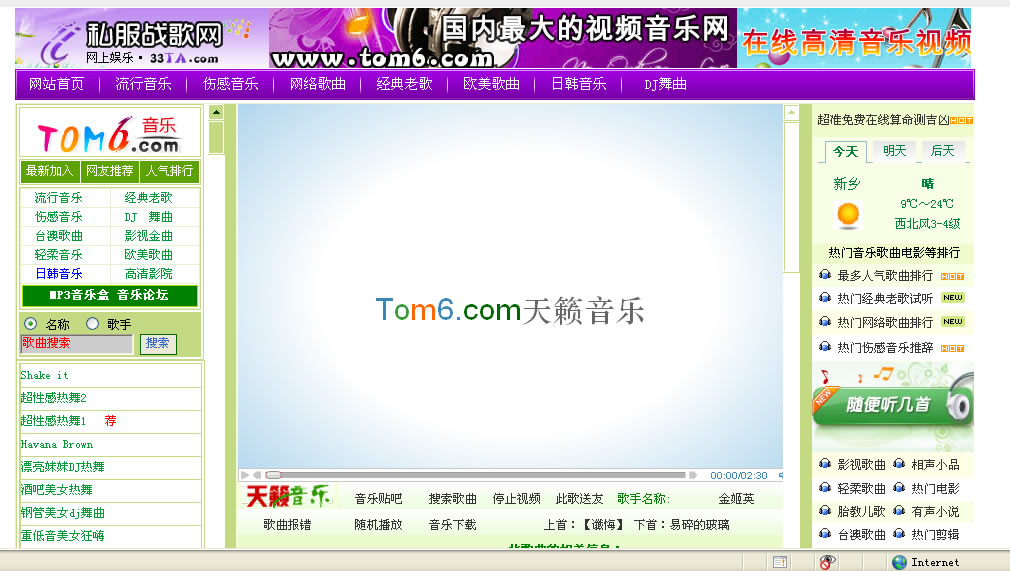Open the 在线高清音乐视频 banner
1010x571 pixels.
pyautogui.click(x=854, y=38)
